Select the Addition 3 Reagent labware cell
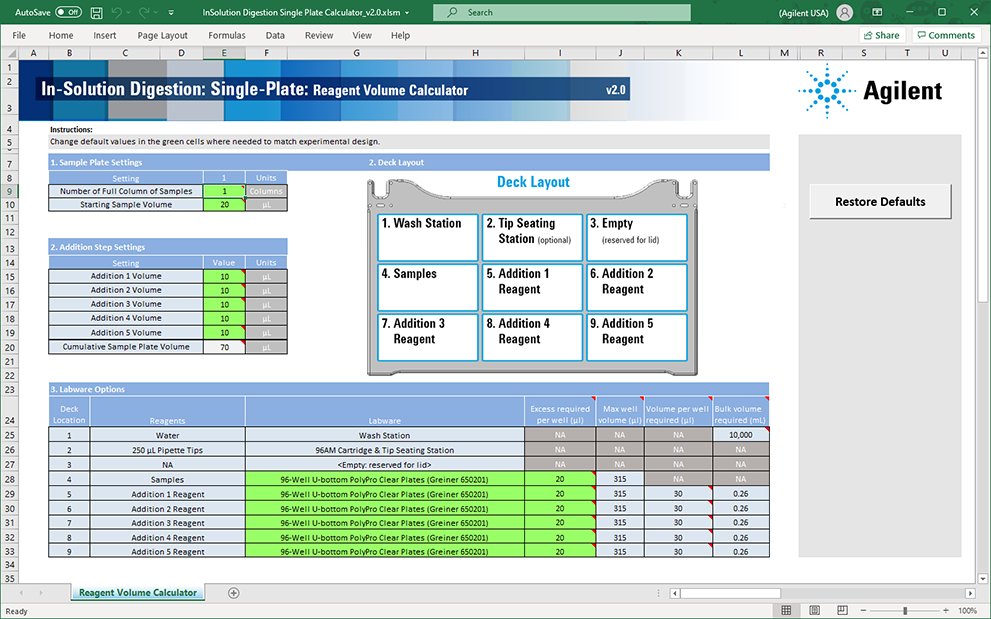 pyautogui.click(x=384, y=523)
